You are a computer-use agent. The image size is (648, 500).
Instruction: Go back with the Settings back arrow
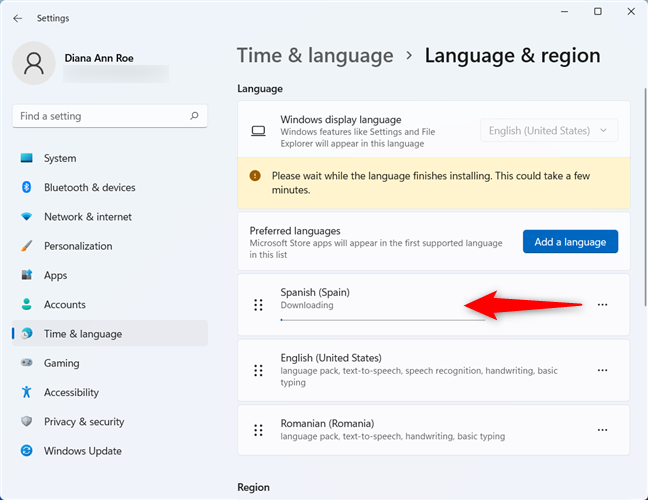tap(17, 18)
